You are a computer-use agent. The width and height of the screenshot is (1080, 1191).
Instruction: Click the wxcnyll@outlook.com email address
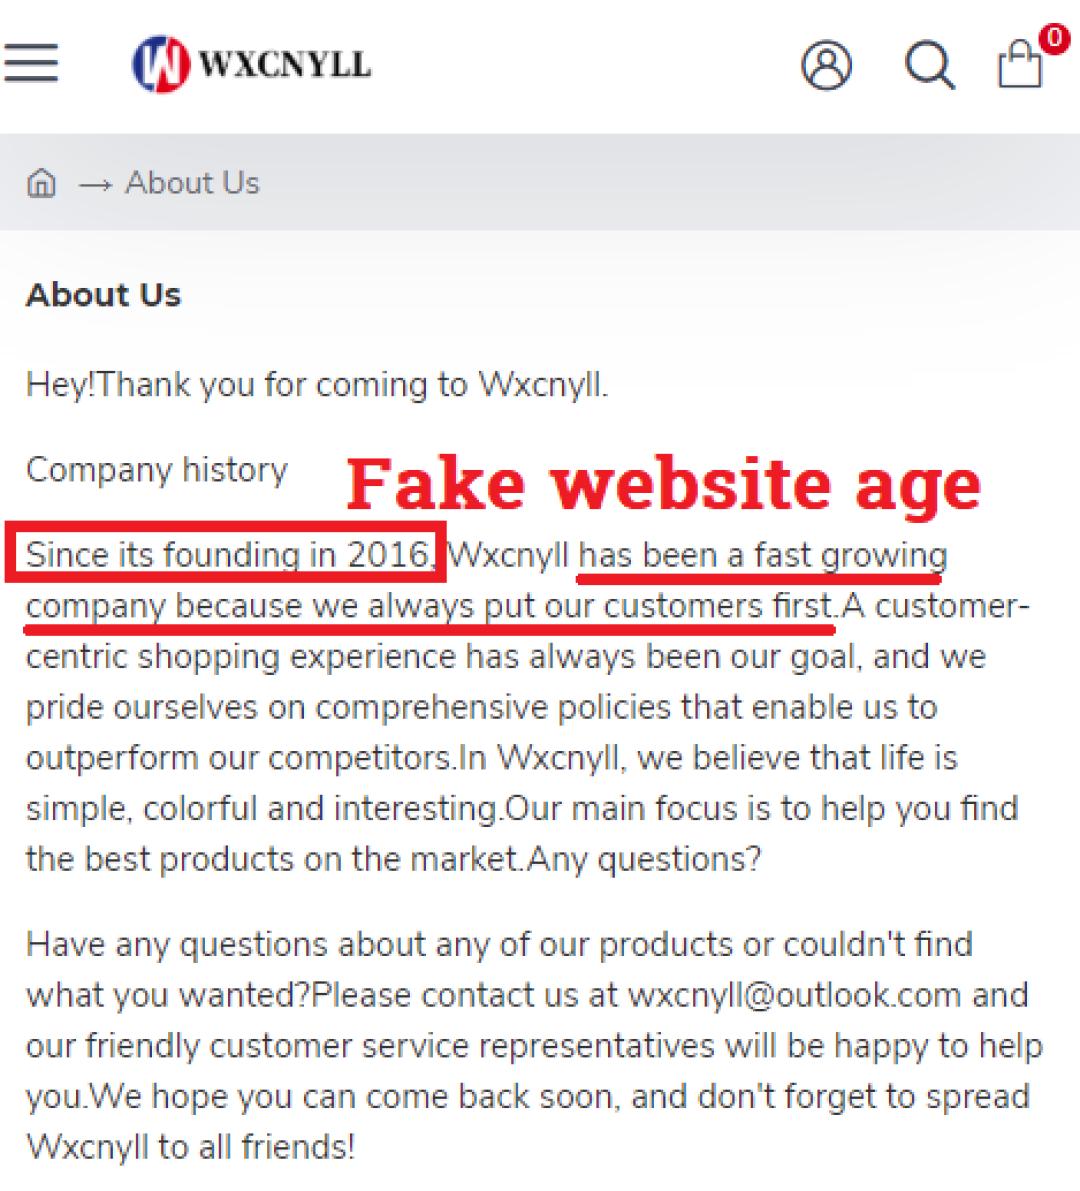coord(794,995)
